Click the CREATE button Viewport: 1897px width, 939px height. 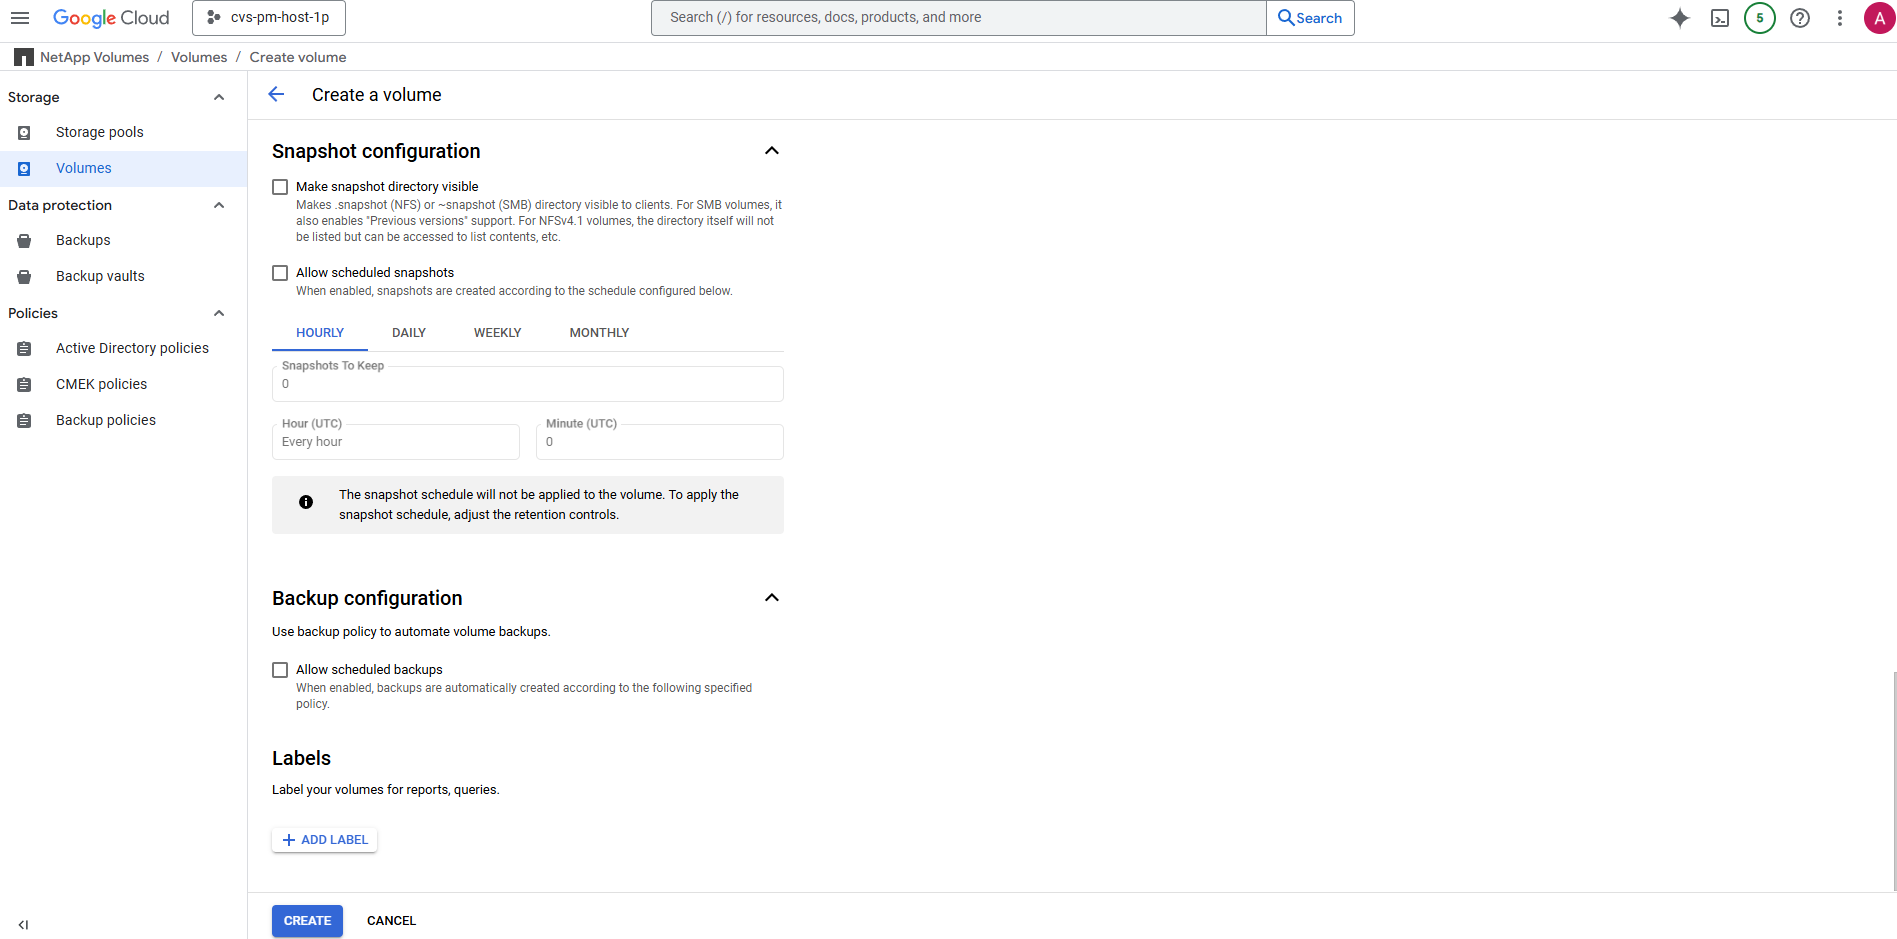pyautogui.click(x=307, y=921)
